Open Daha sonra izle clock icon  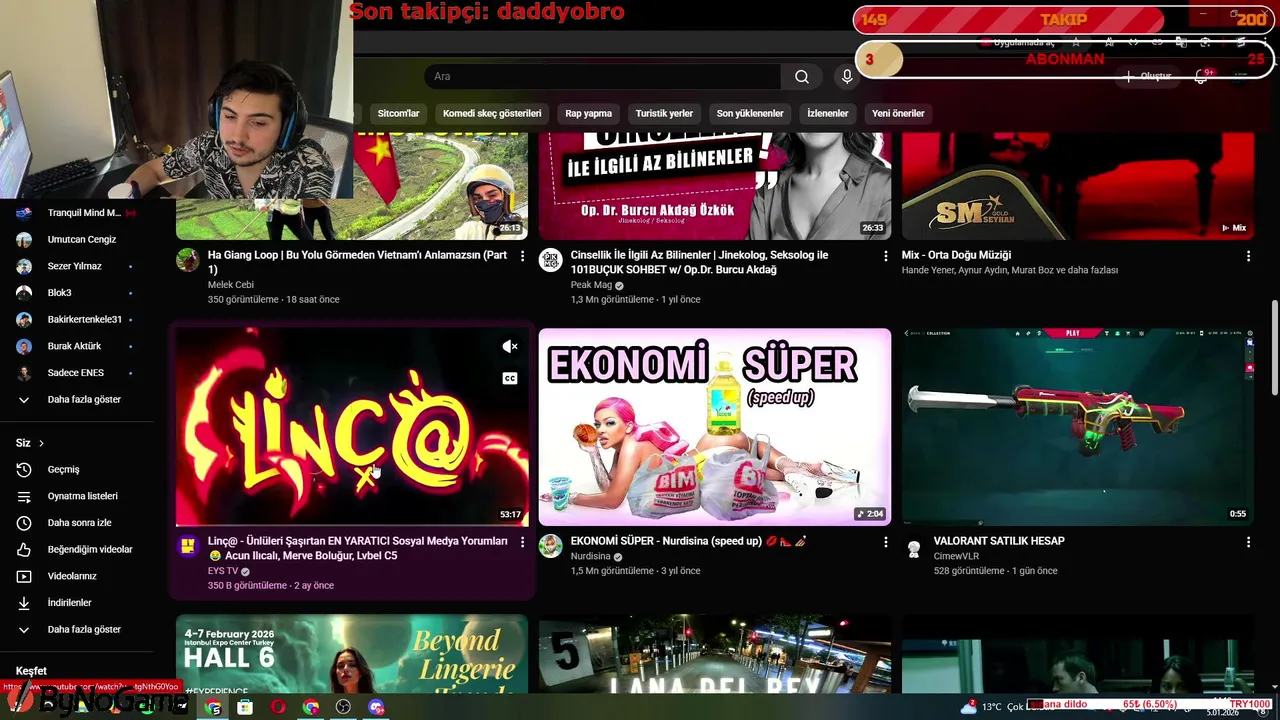24,523
